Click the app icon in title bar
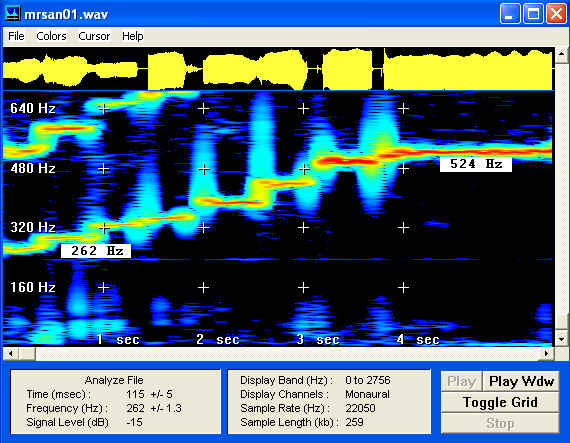The image size is (570, 443). [12, 14]
